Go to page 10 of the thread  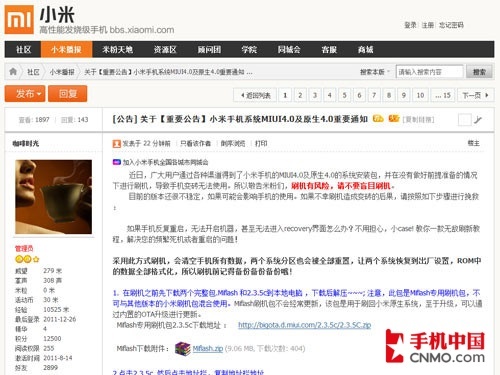point(420,95)
